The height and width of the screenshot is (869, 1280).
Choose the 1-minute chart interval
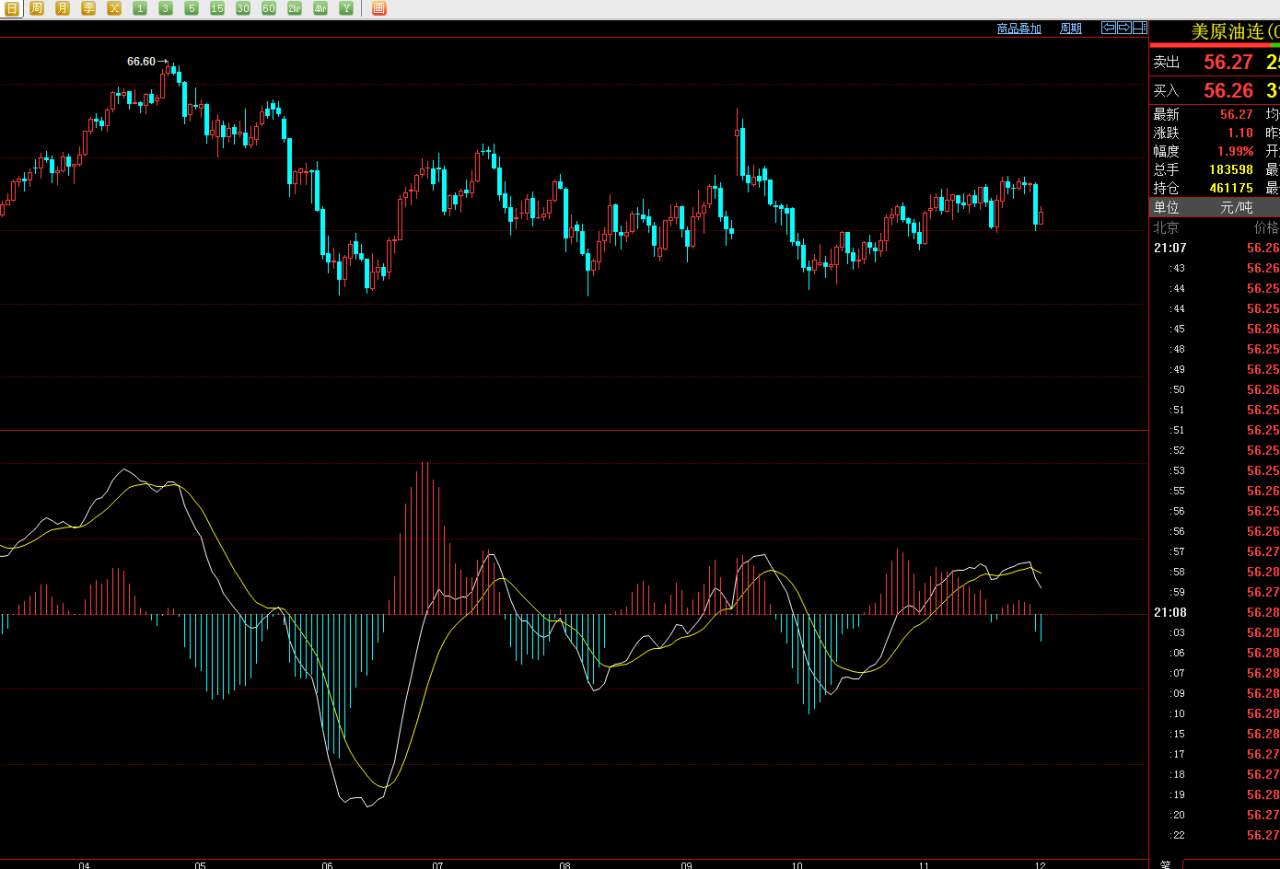[x=140, y=8]
